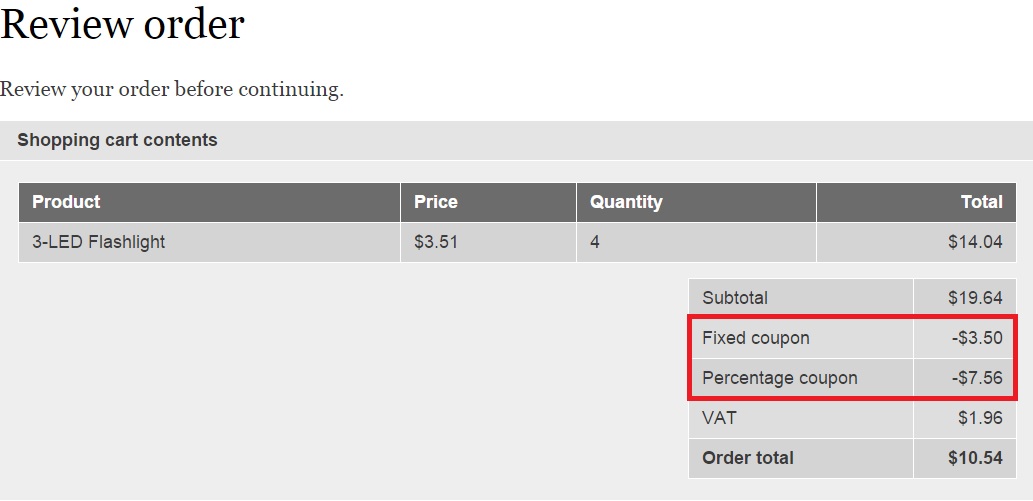Select the 3-LED Flashlight product name
Image resolution: width=1033 pixels, height=501 pixels.
[x=99, y=242]
